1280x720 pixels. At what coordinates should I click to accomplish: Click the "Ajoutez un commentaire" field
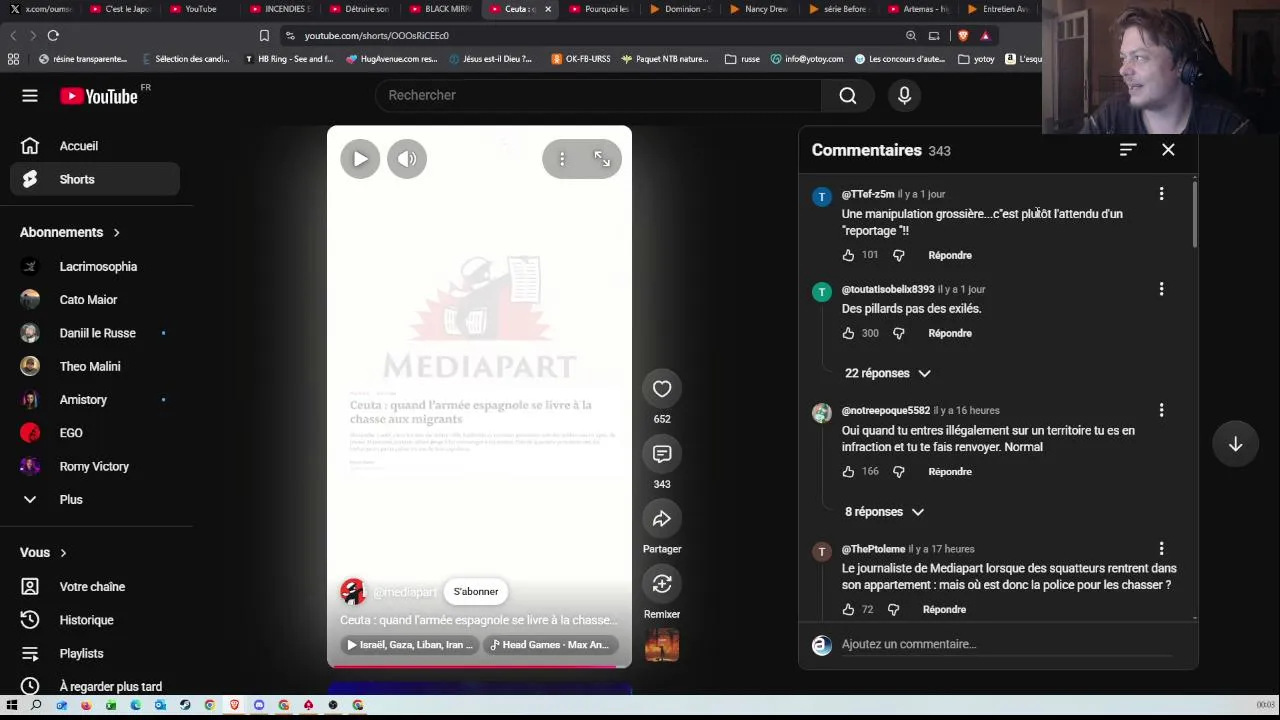click(x=1006, y=644)
